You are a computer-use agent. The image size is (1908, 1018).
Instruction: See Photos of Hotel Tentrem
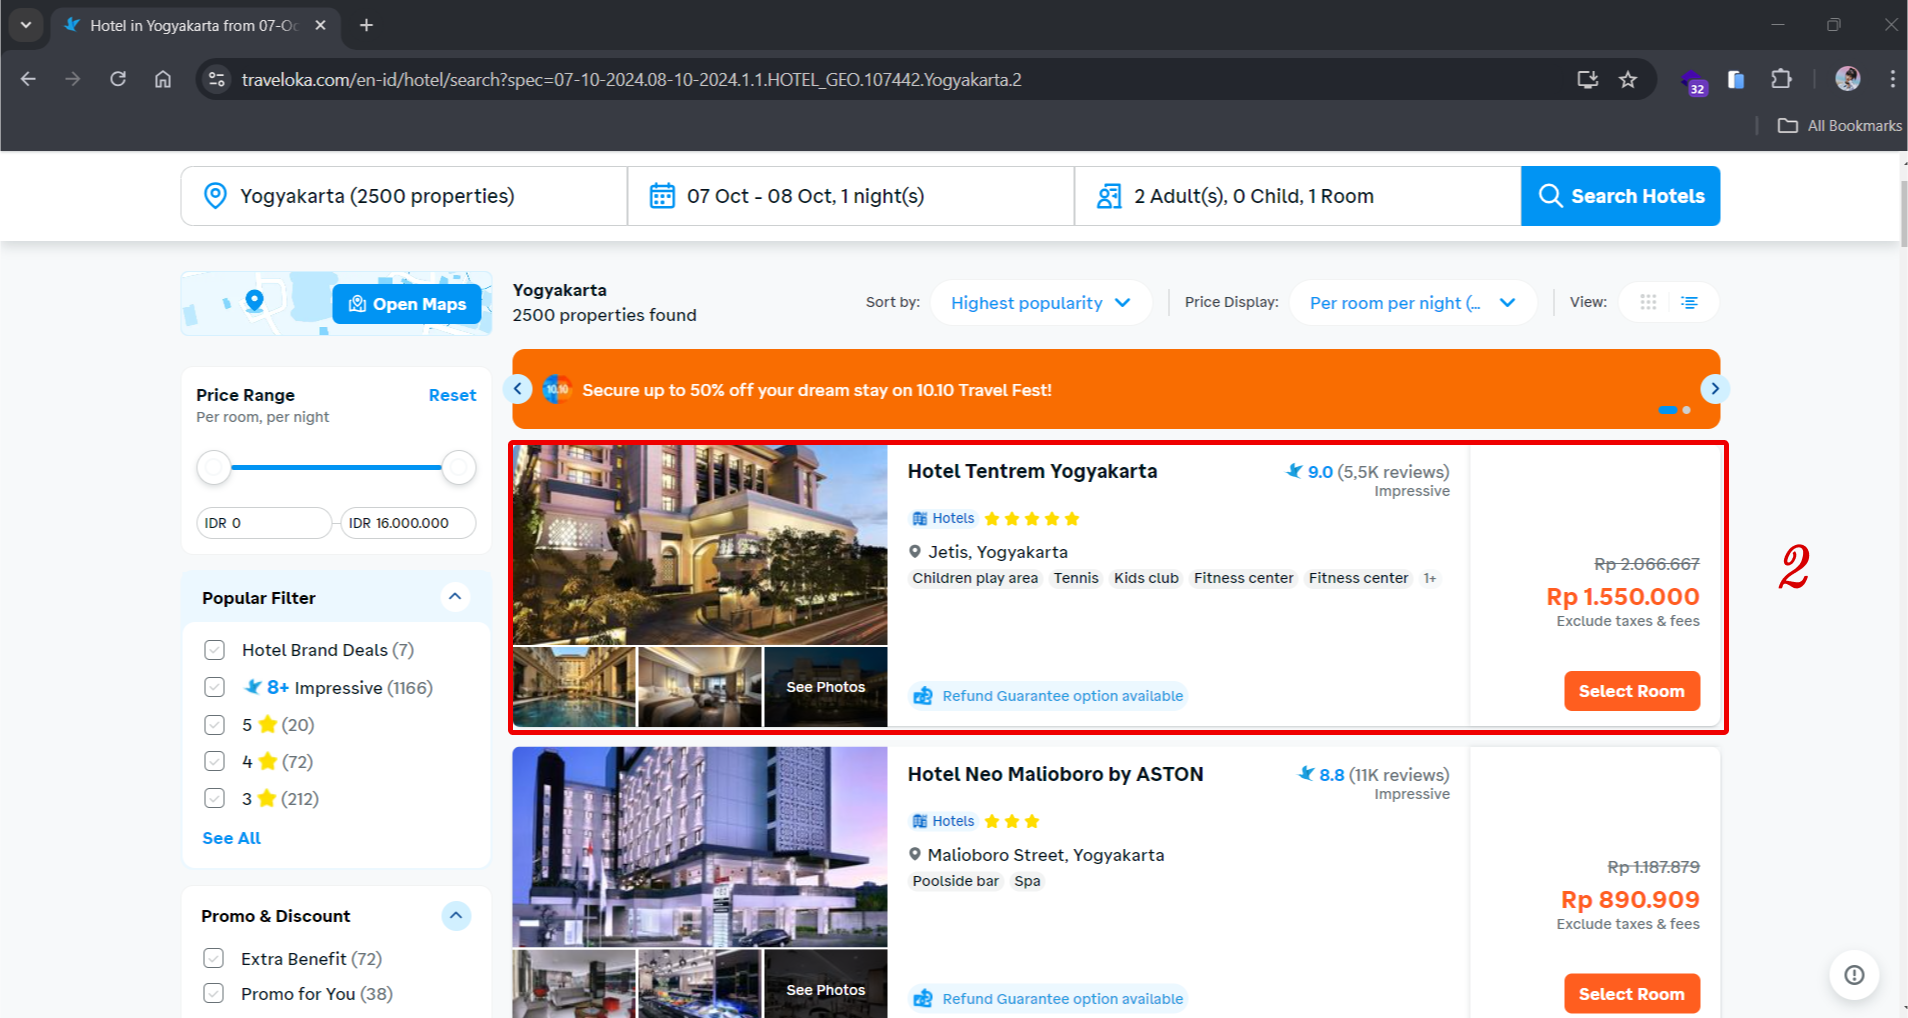[826, 687]
